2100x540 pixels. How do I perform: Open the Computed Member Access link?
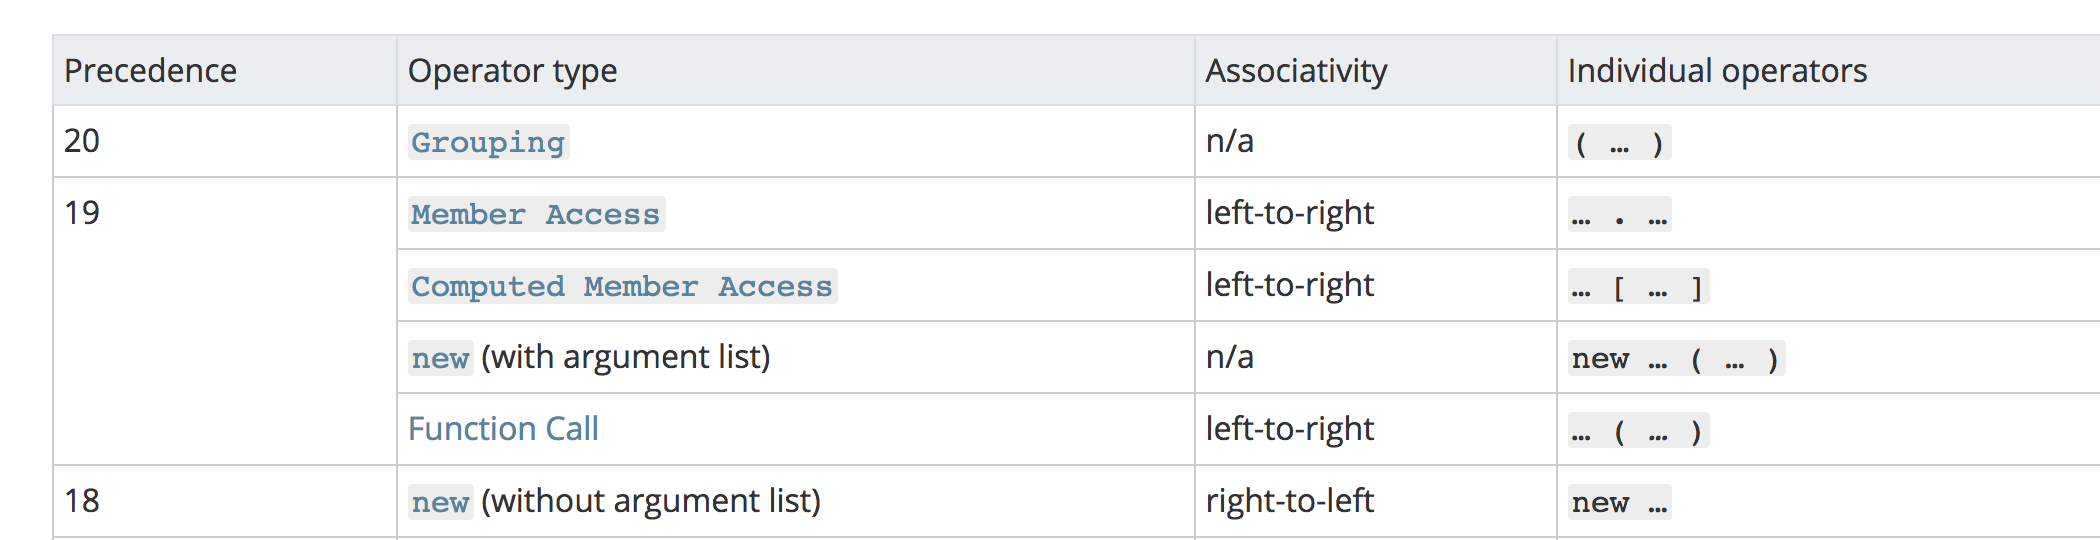pyautogui.click(x=622, y=287)
